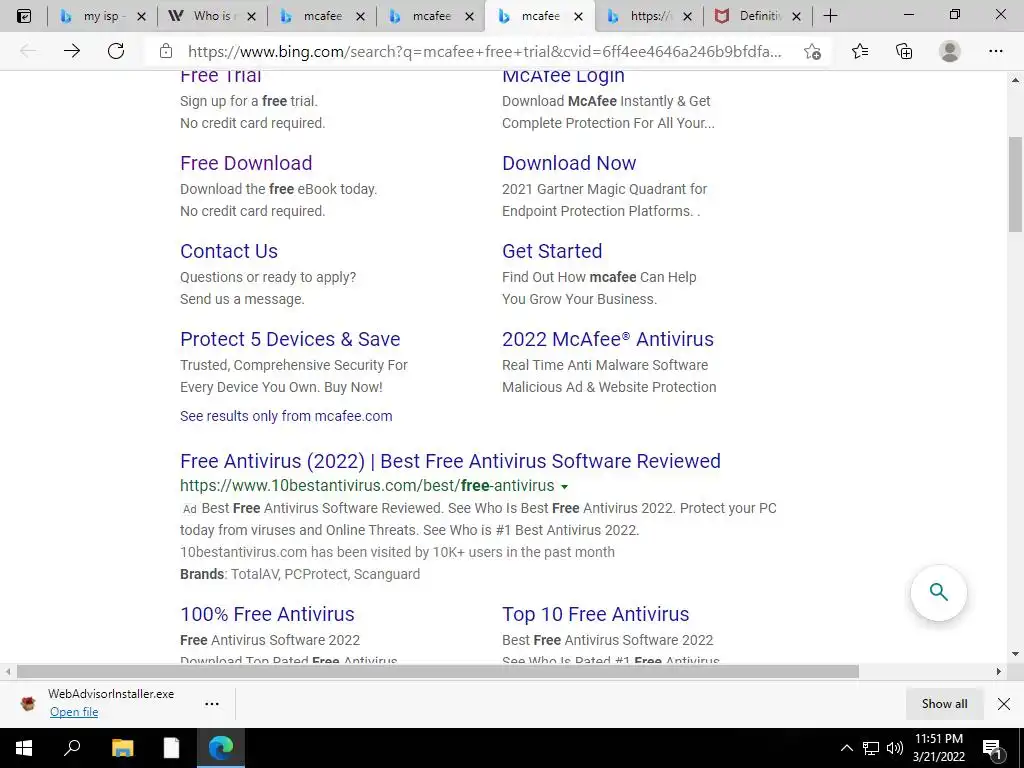Add this page to favorites star
This screenshot has height=768, width=1024.
point(812,52)
